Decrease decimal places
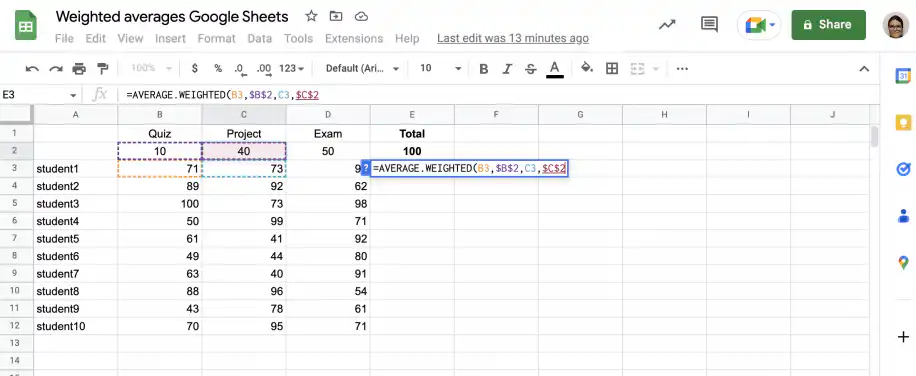 240,69
